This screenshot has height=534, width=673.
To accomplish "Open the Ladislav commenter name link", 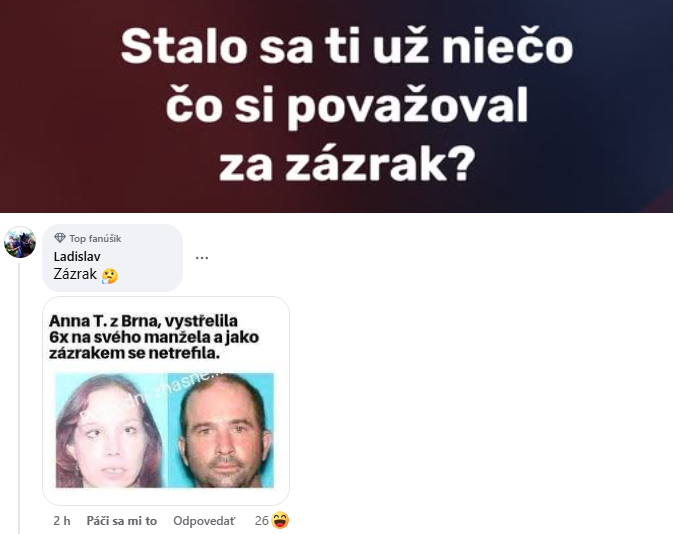I will [77, 256].
